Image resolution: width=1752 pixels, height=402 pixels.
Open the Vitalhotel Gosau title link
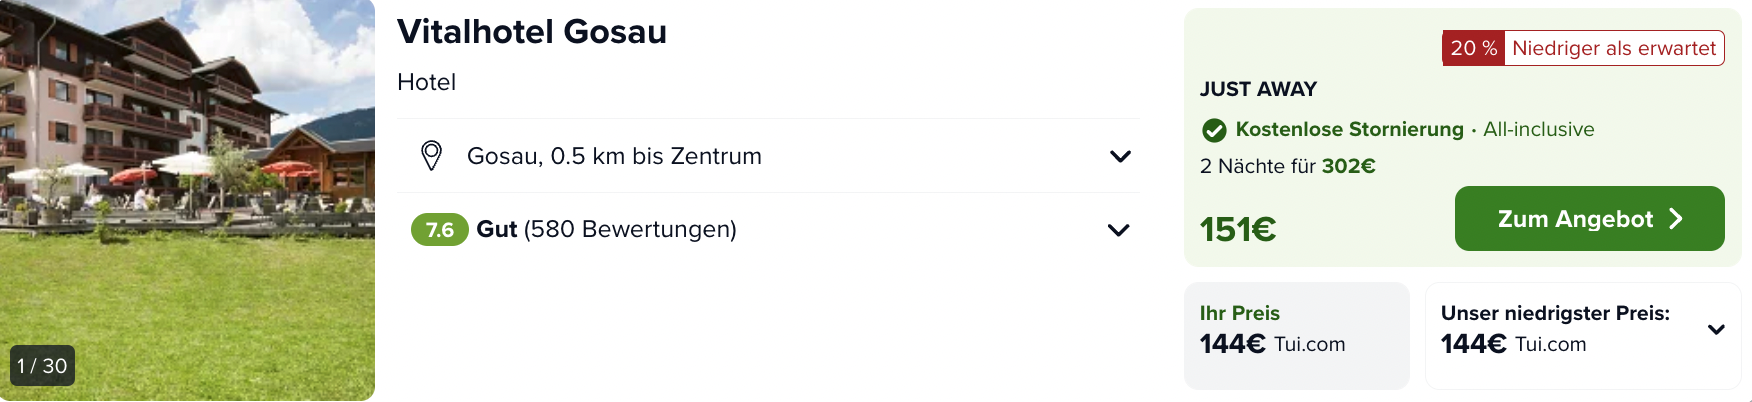click(531, 32)
